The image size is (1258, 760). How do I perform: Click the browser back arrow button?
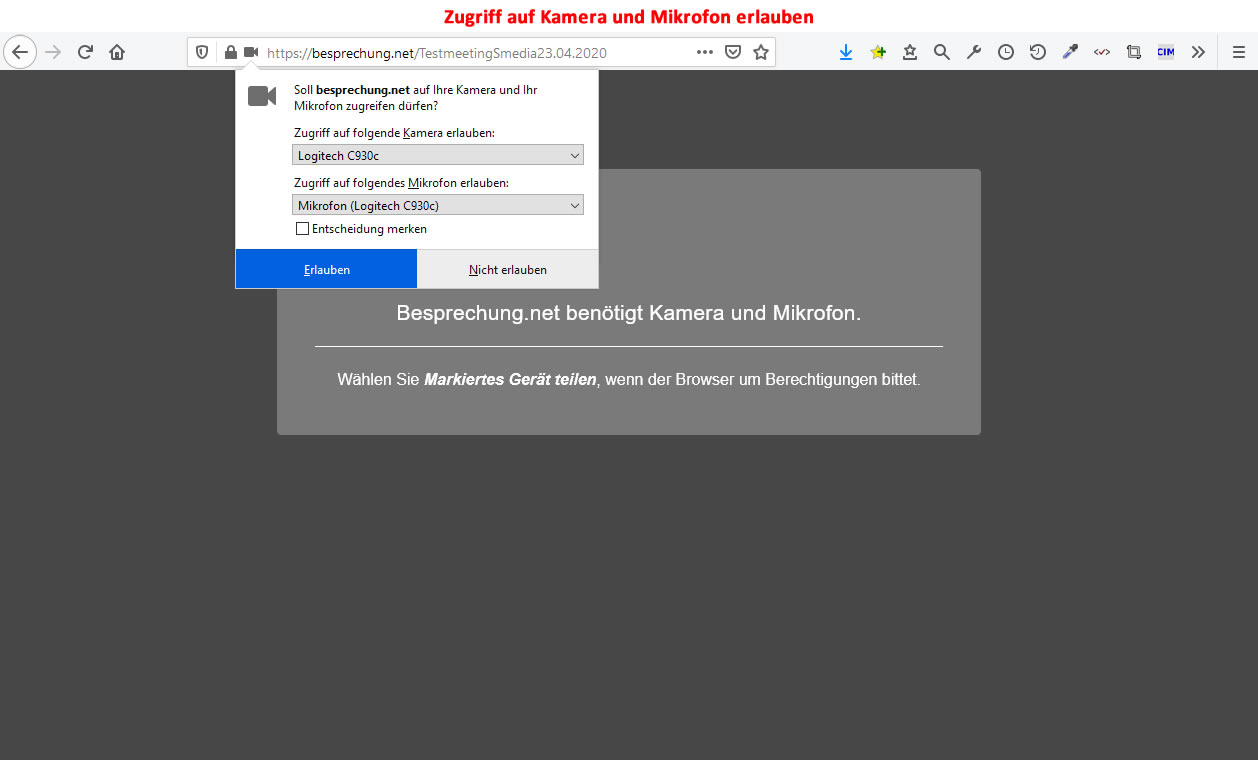[x=20, y=52]
